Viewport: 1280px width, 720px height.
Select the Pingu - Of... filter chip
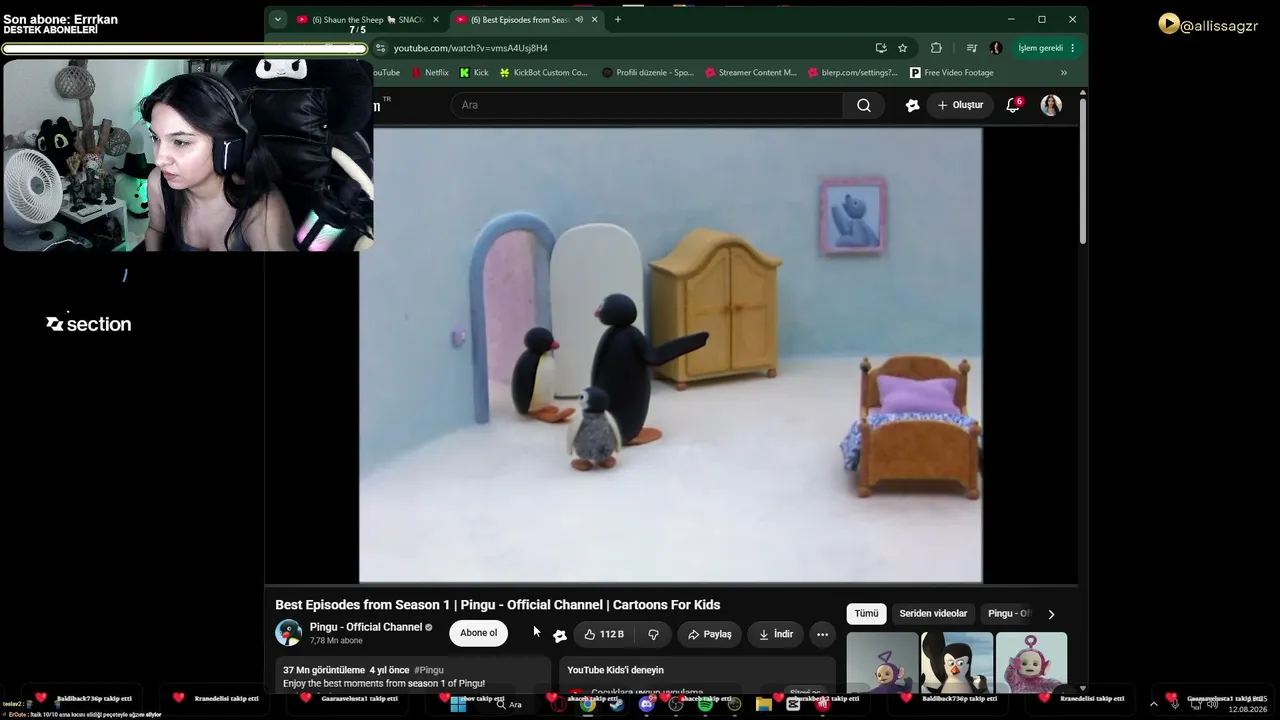(x=1008, y=614)
